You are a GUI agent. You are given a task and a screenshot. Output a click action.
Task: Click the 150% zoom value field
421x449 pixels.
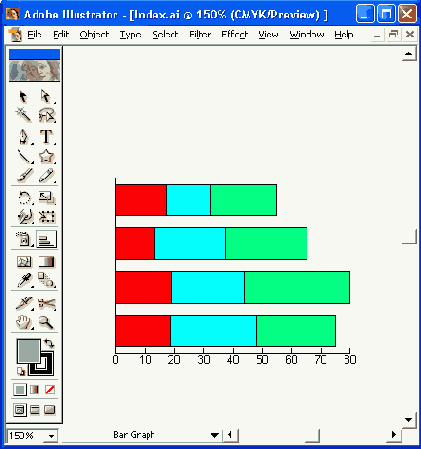[26, 436]
